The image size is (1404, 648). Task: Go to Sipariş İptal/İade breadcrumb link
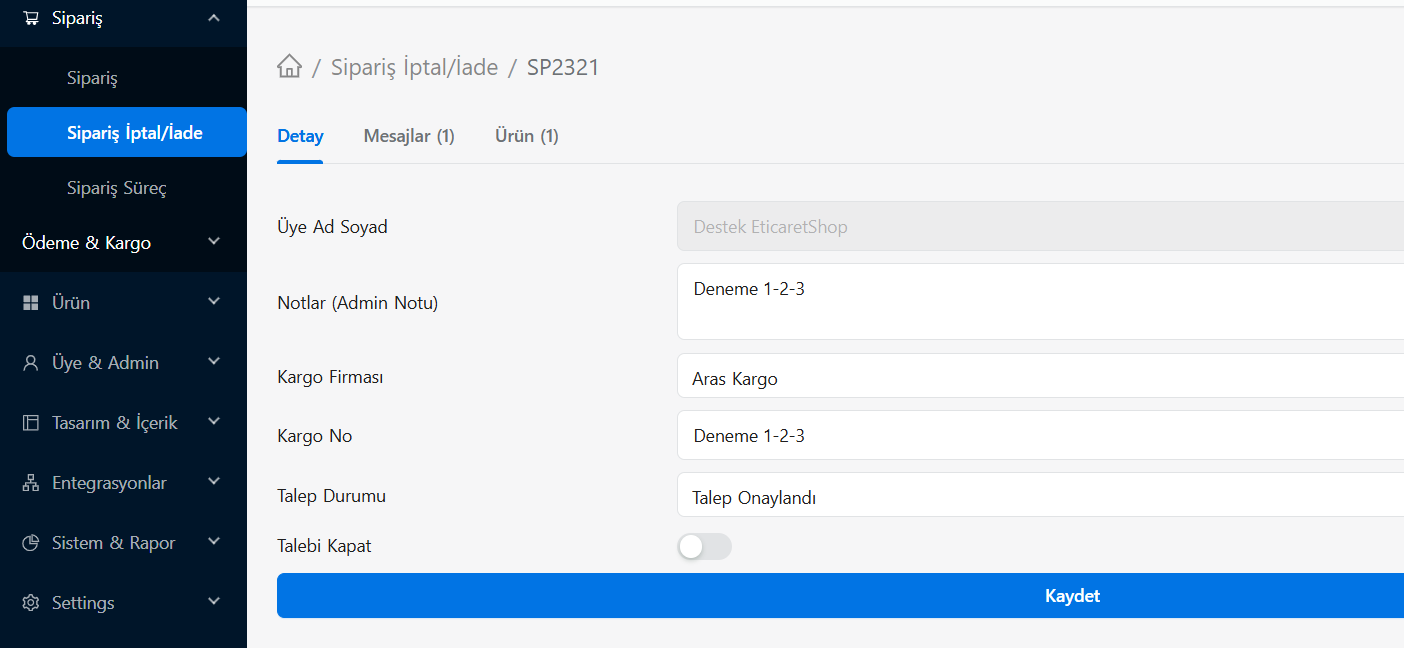coord(415,68)
